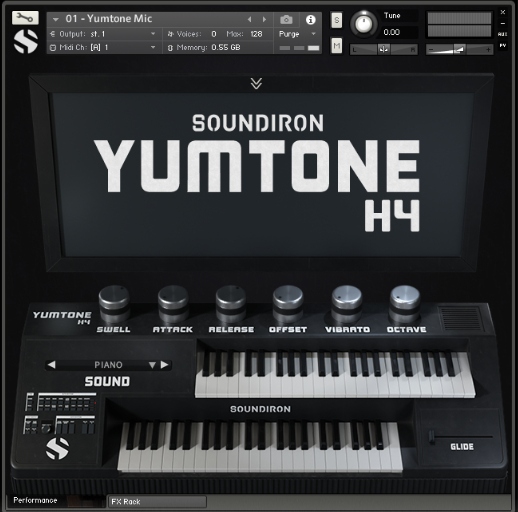This screenshot has width=518, height=512.
Task: Open the Midi Ch [A] 1 dropdown
Action: pyautogui.click(x=103, y=47)
